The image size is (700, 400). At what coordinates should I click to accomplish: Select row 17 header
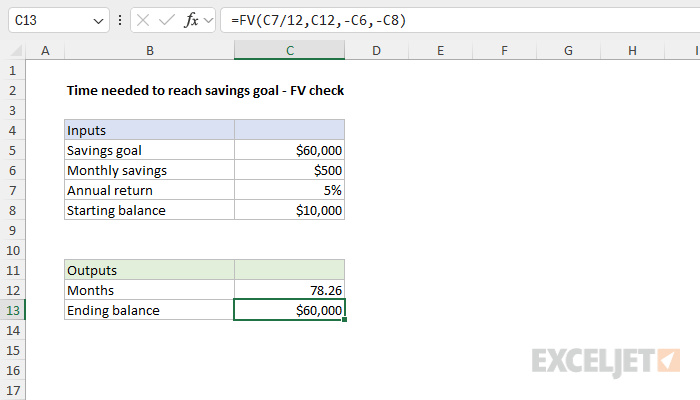coord(12,390)
